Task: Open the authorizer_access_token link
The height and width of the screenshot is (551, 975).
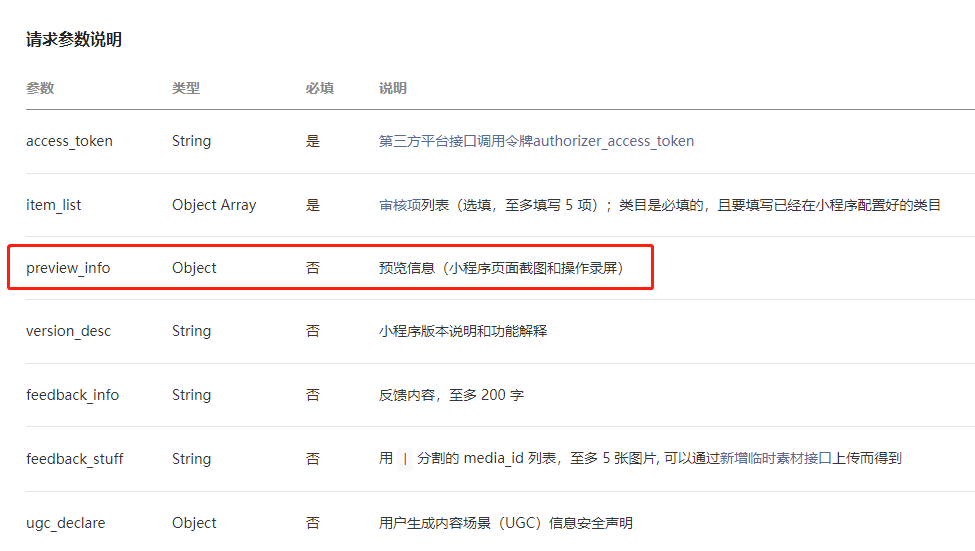Action: pyautogui.click(x=536, y=141)
